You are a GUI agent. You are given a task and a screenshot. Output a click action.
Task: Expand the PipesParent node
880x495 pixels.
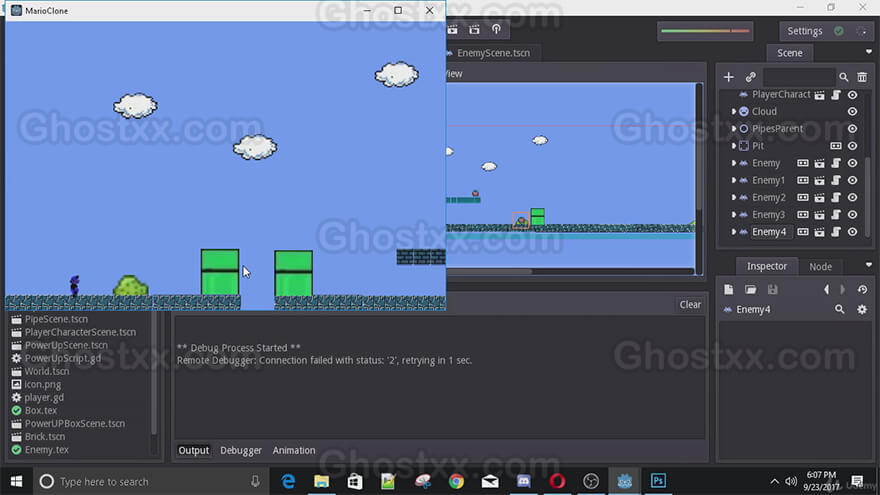tap(734, 129)
